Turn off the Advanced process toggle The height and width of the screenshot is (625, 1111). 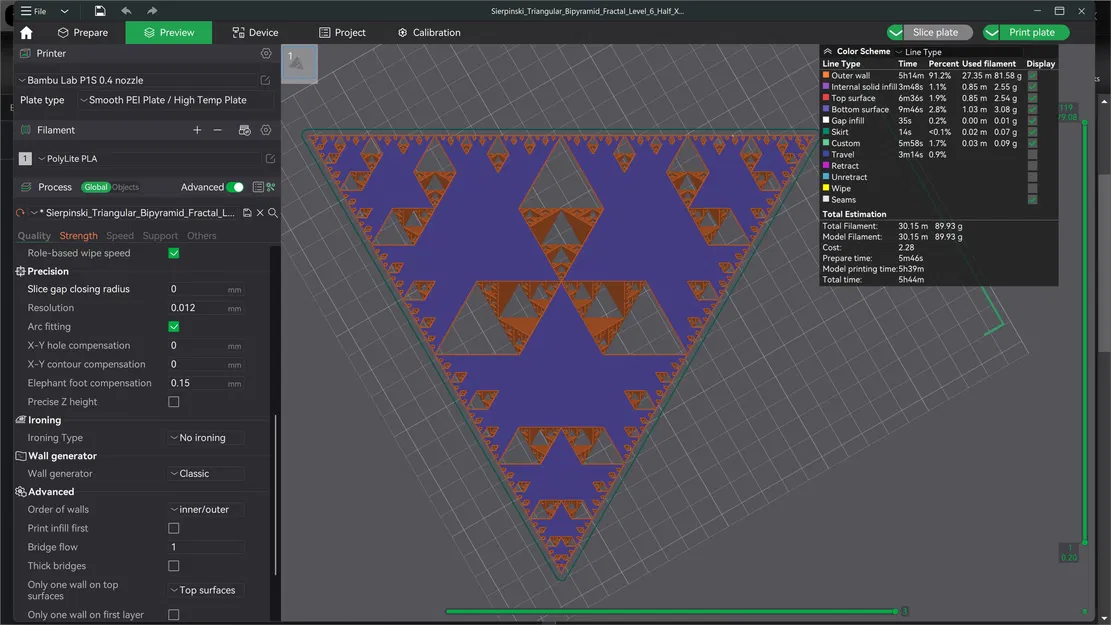[236, 186]
